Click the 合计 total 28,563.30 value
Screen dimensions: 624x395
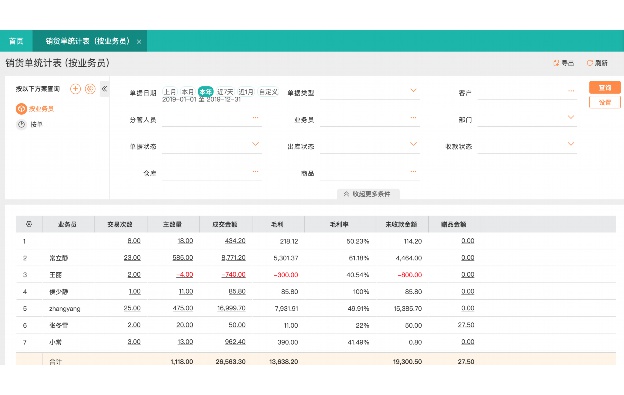[x=230, y=362]
